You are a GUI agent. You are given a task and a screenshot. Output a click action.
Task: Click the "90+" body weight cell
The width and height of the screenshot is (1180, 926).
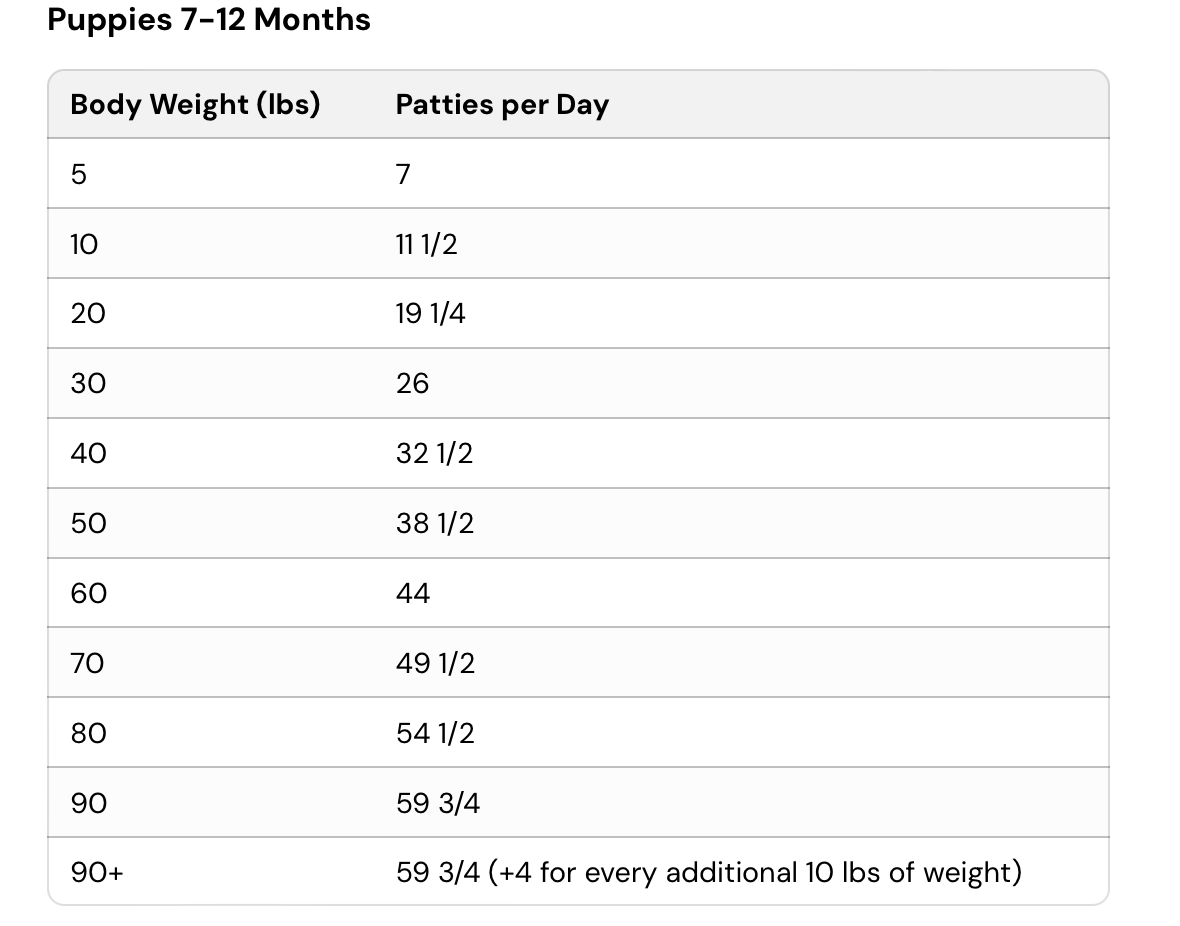(97, 873)
